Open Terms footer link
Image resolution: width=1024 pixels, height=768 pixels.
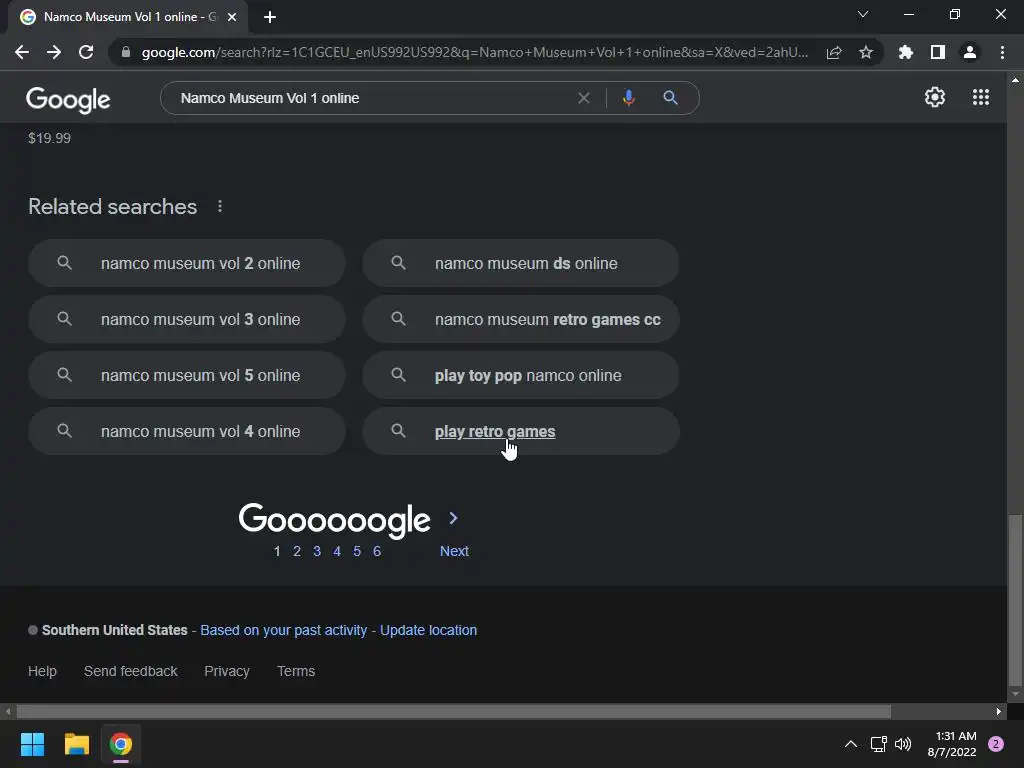click(296, 671)
